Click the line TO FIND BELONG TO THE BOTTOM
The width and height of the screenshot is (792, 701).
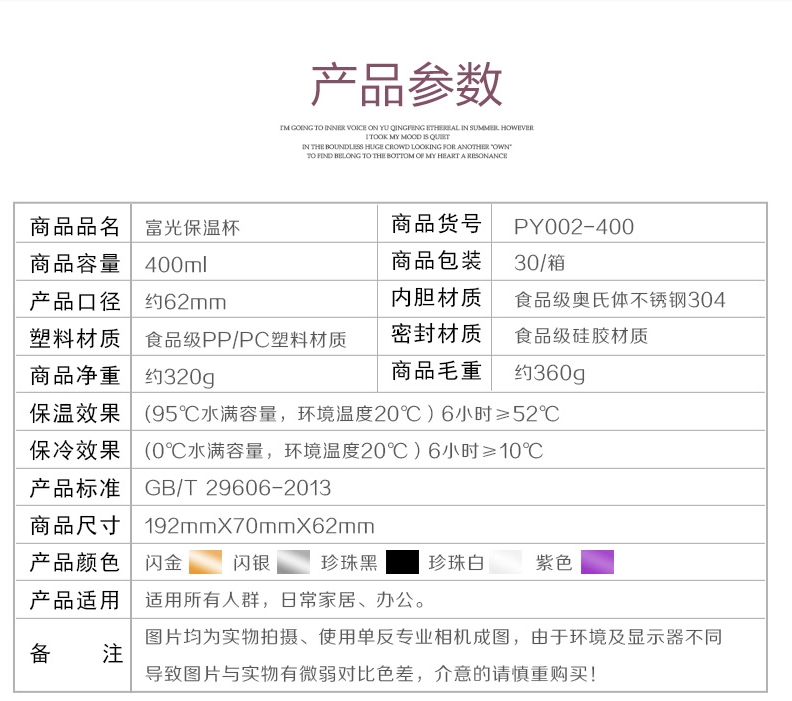pos(407,156)
